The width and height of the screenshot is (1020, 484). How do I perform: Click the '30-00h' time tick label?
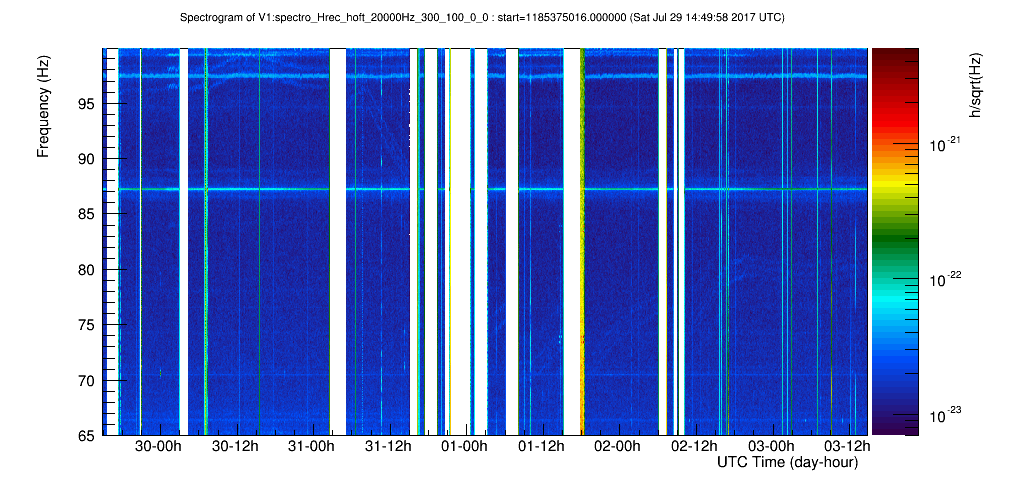click(x=158, y=446)
